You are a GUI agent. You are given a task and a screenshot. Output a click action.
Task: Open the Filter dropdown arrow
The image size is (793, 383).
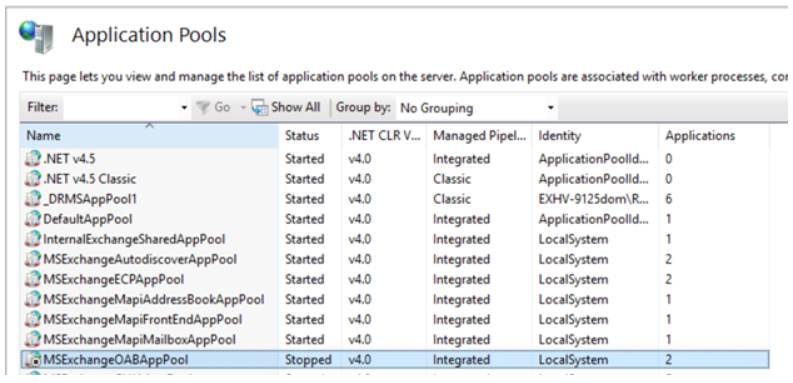click(x=184, y=108)
